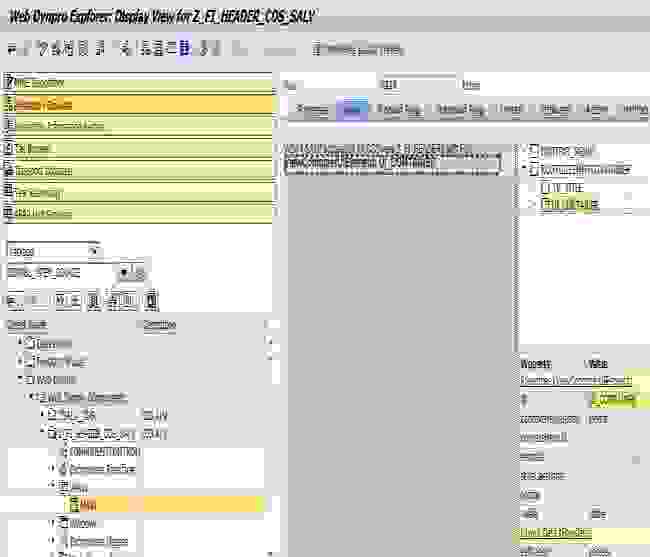Select the highlighted Repository Browser entry

click(x=140, y=105)
